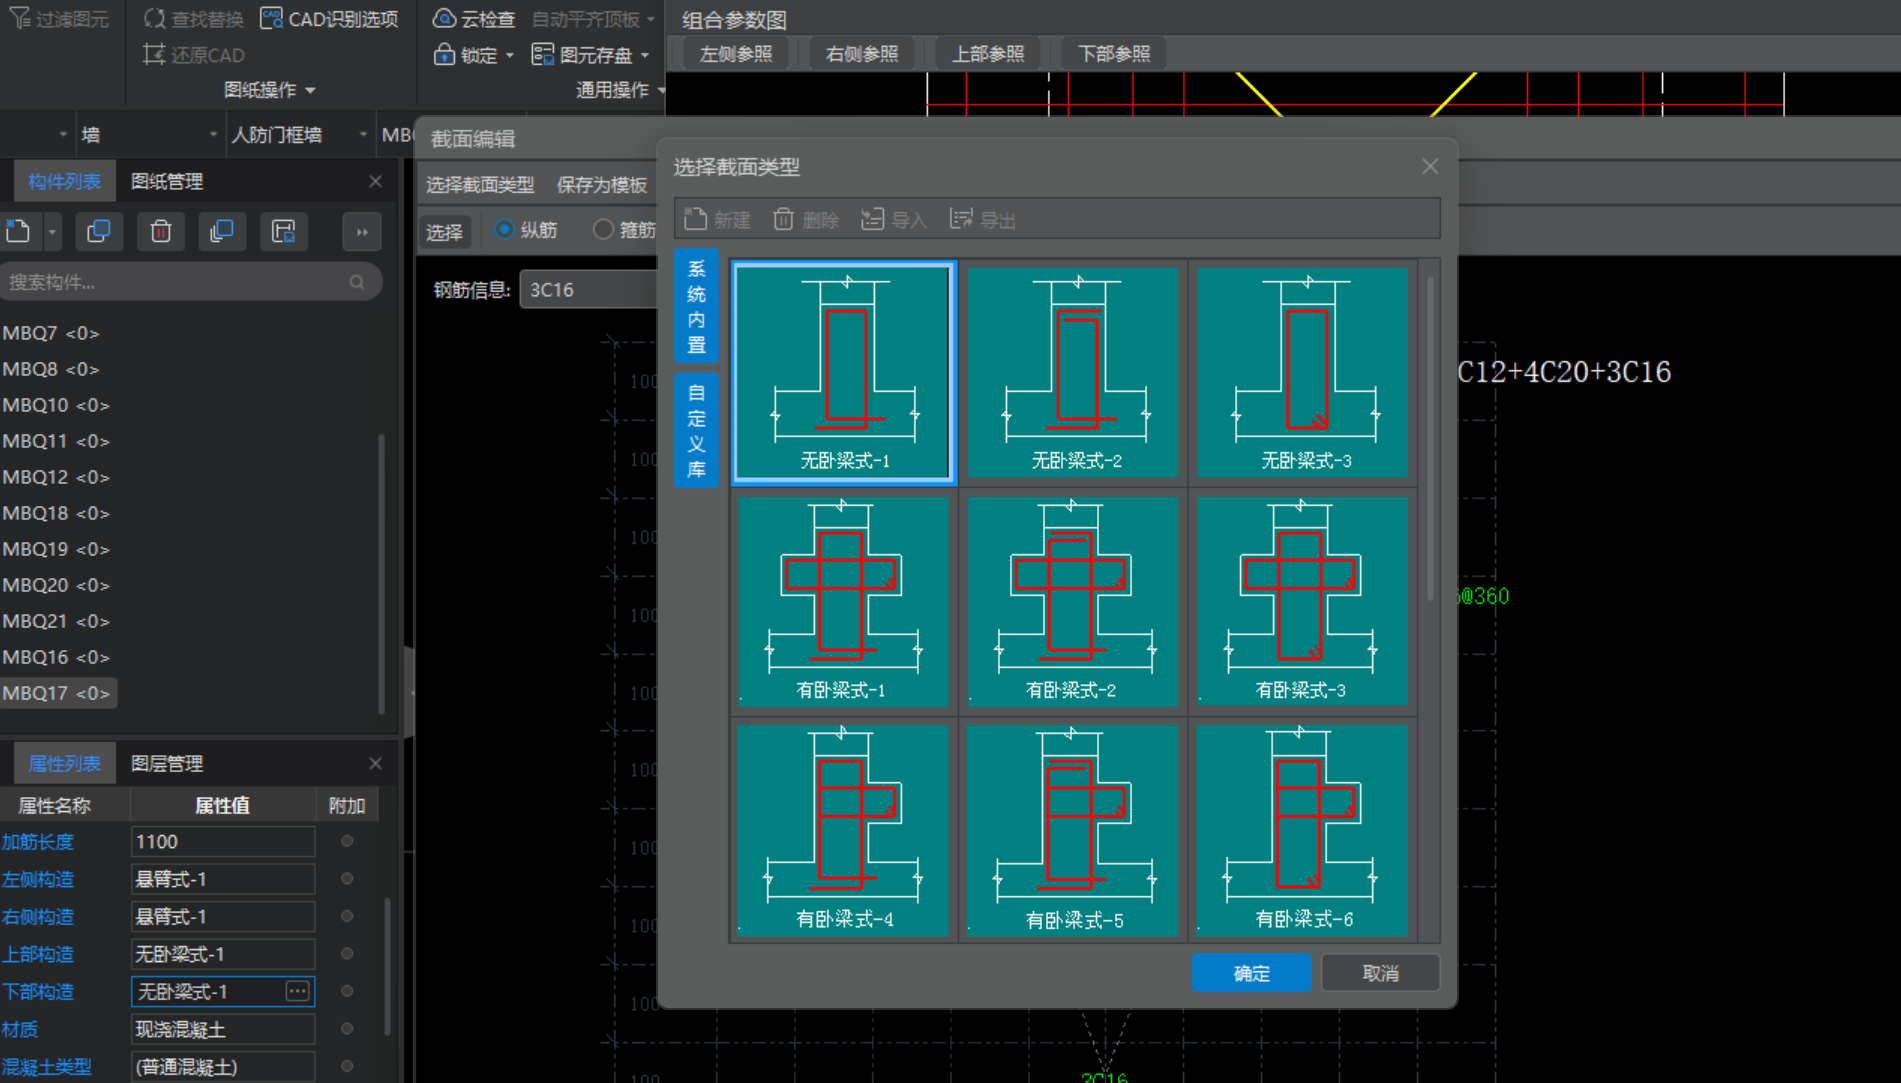Open CAD识别选项
The width and height of the screenshot is (1901, 1083).
click(x=329, y=18)
